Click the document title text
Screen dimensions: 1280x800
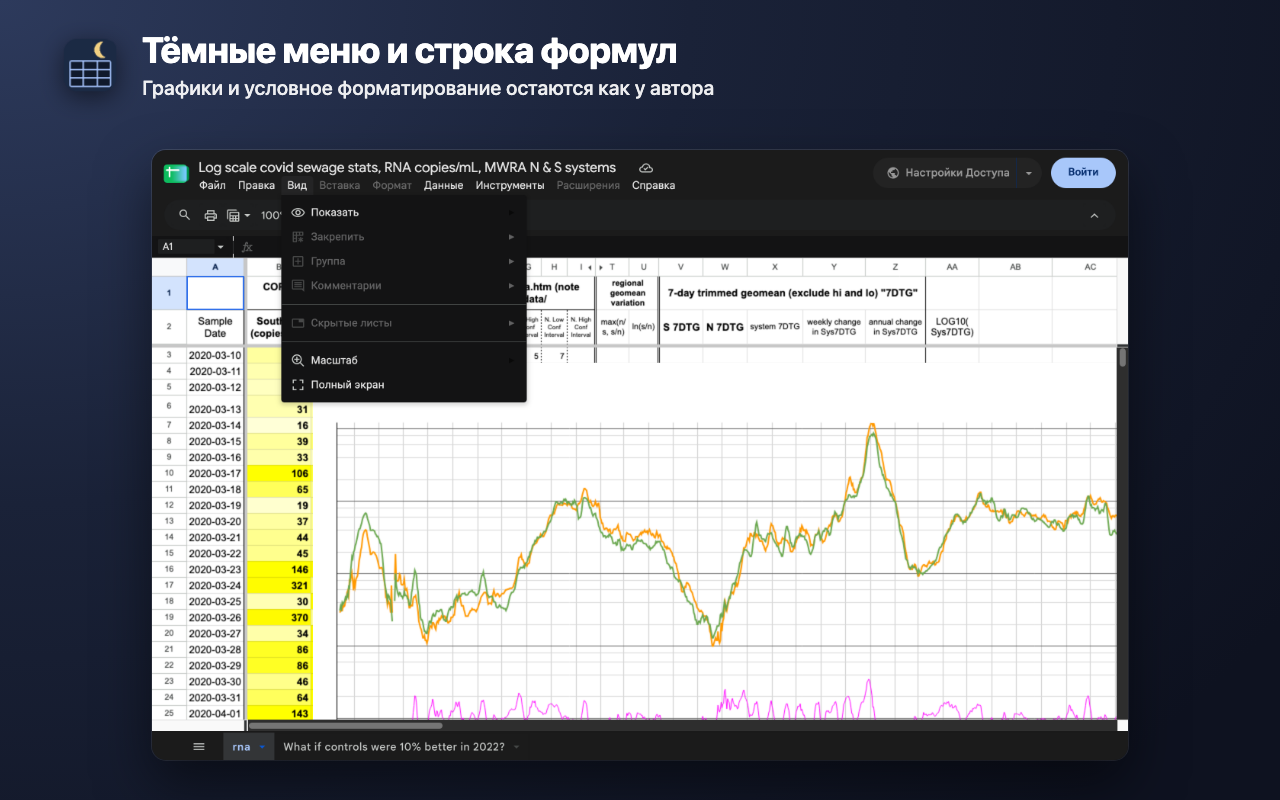pyautogui.click(x=407, y=167)
